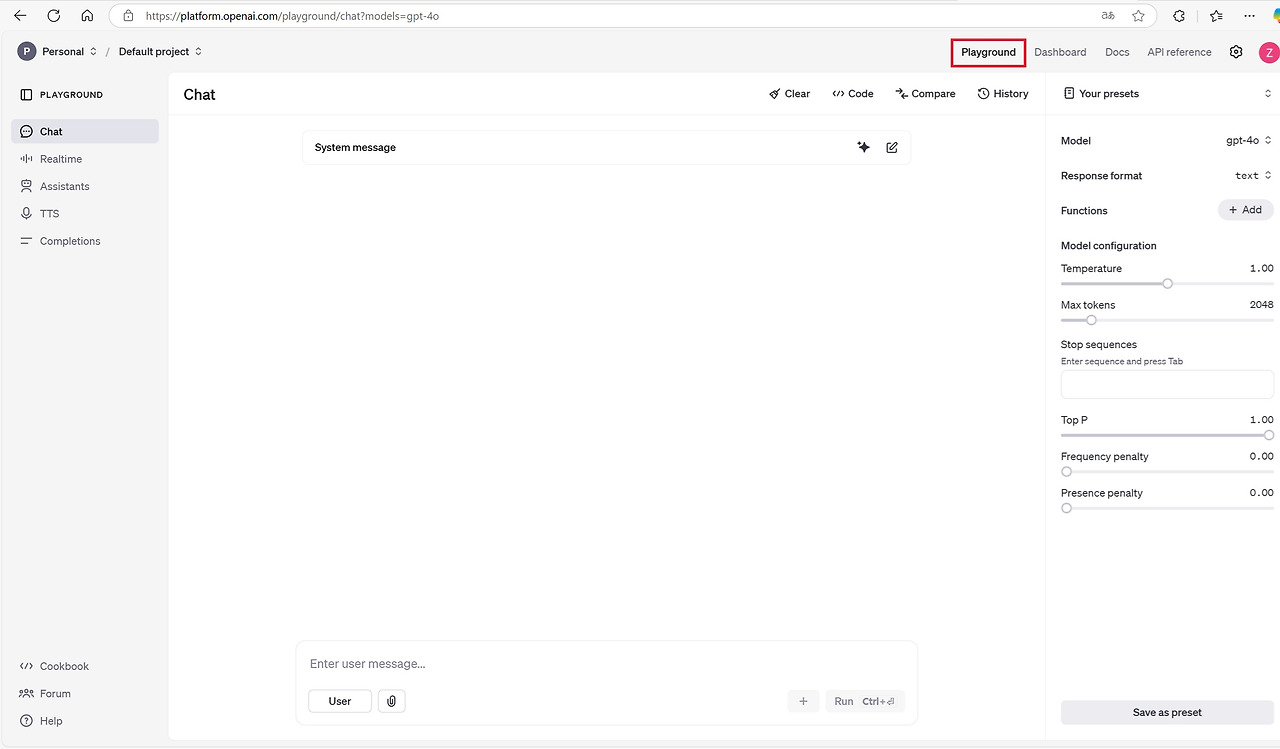This screenshot has width=1280, height=749.
Task: Click the browser address bar URL
Action: coord(292,16)
